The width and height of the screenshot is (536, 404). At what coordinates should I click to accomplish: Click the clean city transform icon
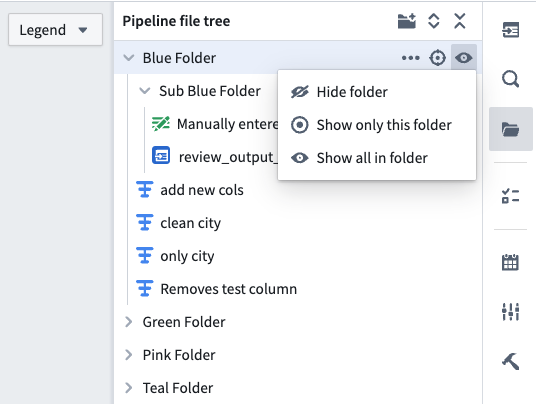click(x=145, y=223)
